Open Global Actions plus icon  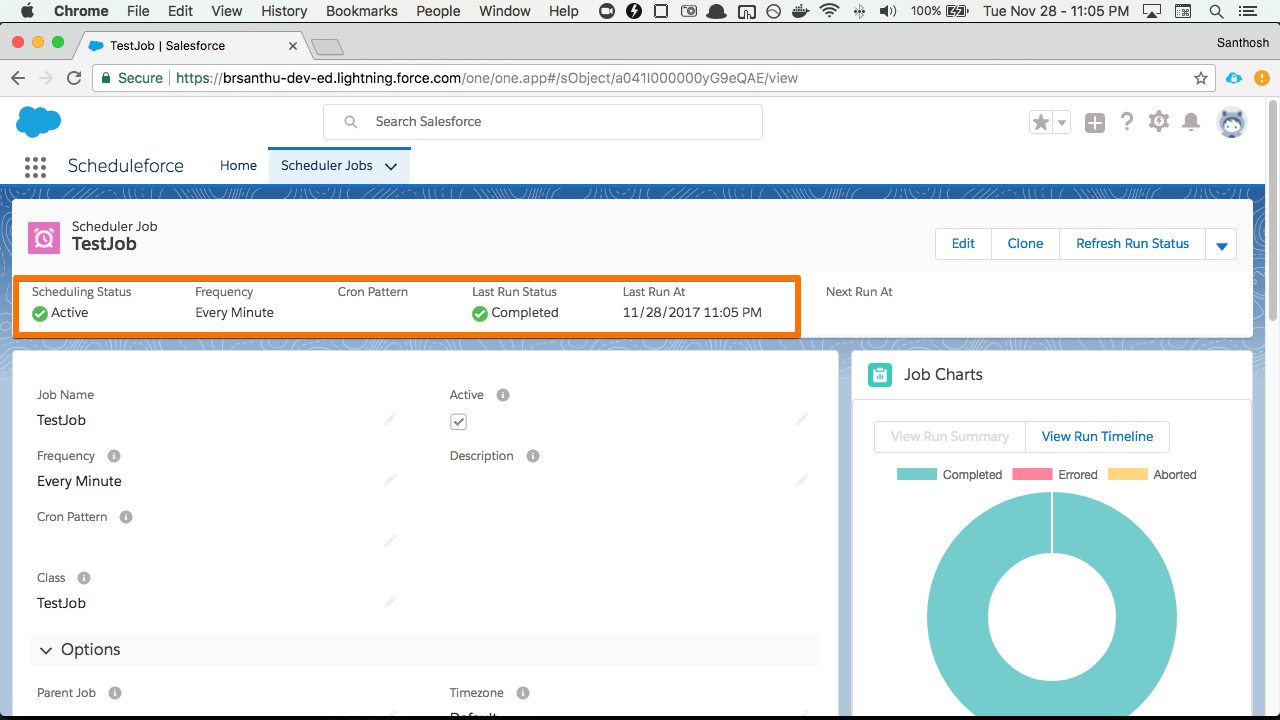[x=1095, y=122]
